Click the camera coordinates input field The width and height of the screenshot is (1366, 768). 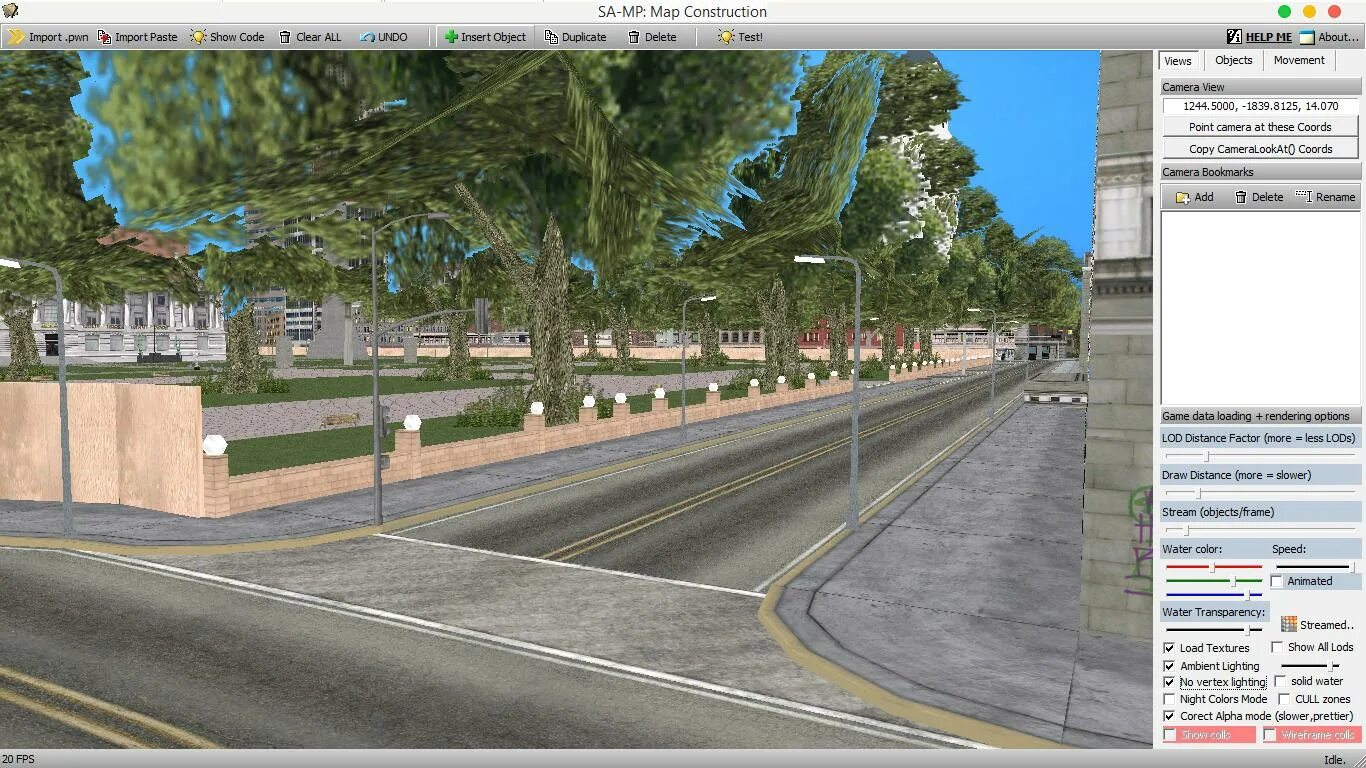coord(1260,105)
